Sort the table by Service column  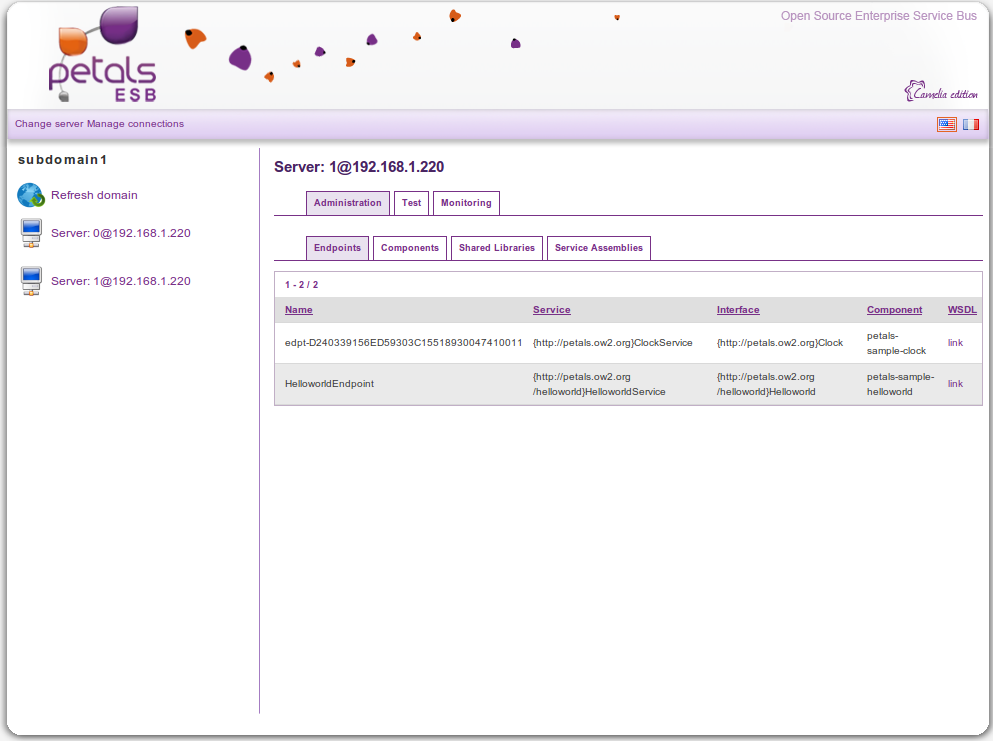pos(551,310)
